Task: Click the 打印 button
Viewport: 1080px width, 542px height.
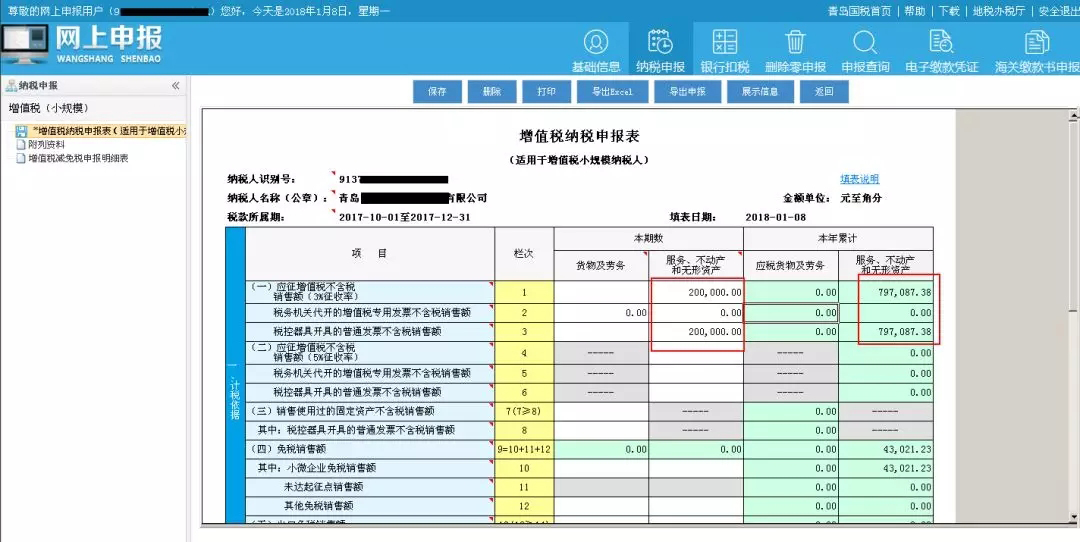Action: point(546,92)
